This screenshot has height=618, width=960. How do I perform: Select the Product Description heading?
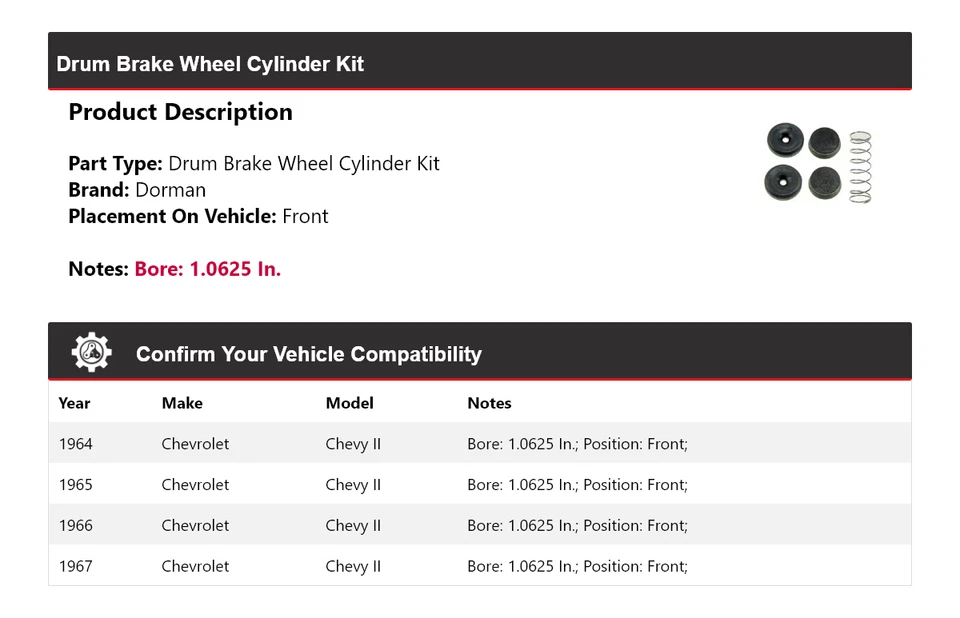coord(180,112)
